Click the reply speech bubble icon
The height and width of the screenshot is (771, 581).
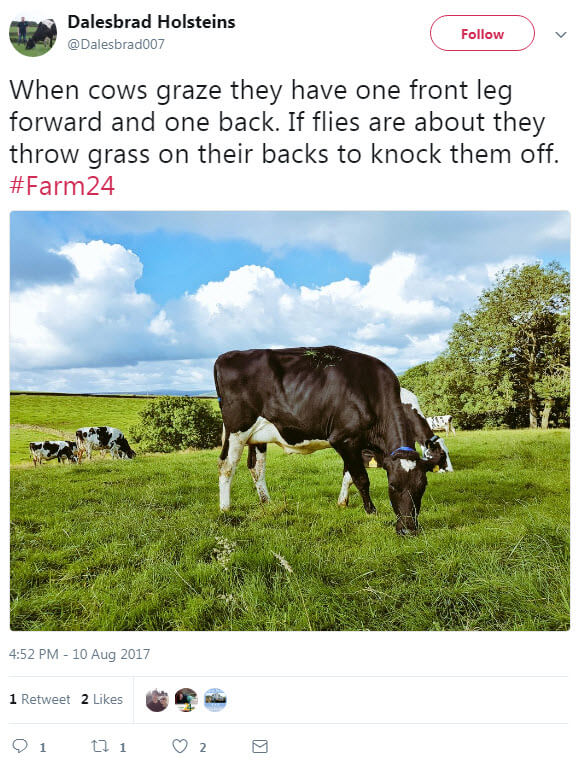[20, 746]
